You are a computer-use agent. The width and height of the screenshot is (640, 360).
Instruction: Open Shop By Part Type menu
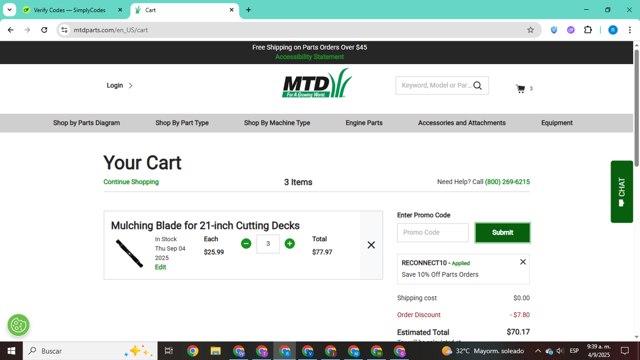182,123
